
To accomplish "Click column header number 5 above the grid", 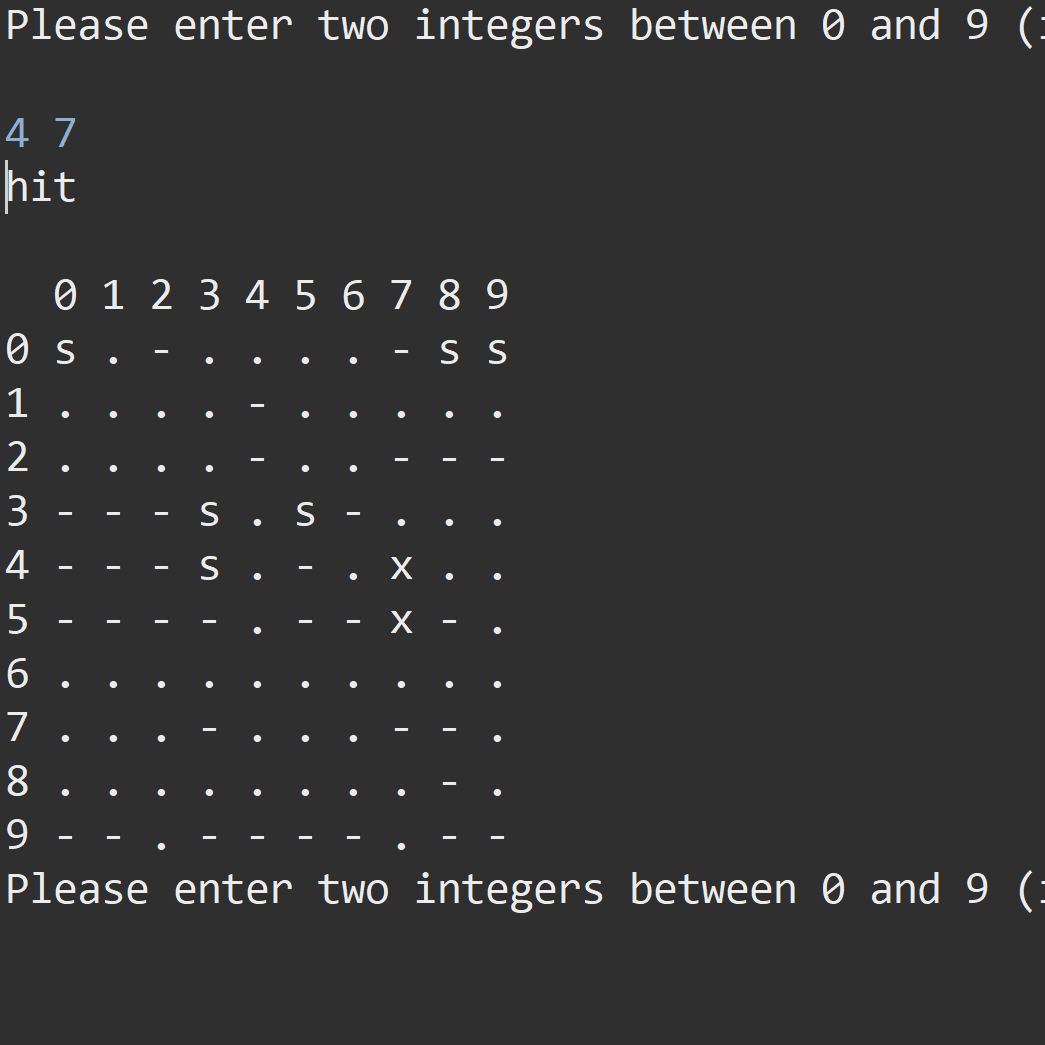I will click(x=305, y=295).
